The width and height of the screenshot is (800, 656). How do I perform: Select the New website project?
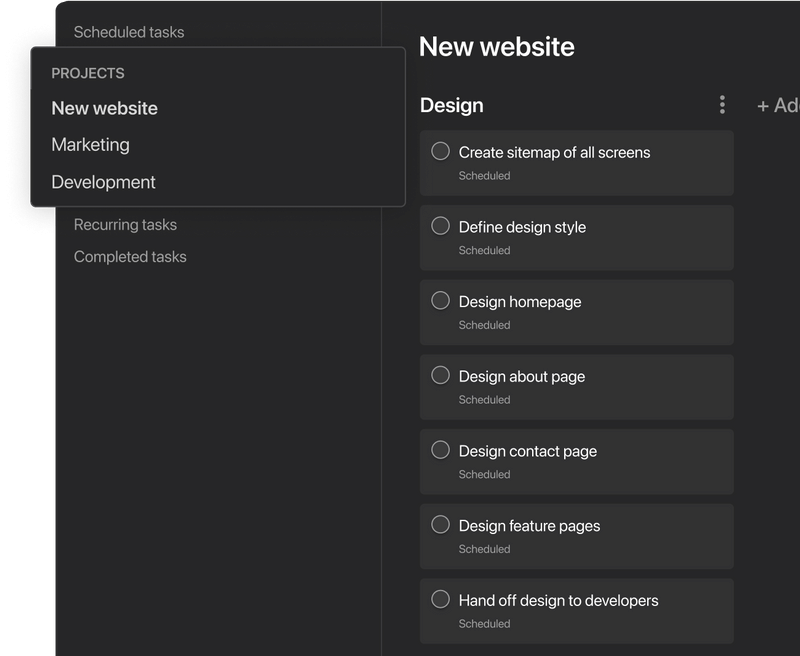tap(105, 108)
